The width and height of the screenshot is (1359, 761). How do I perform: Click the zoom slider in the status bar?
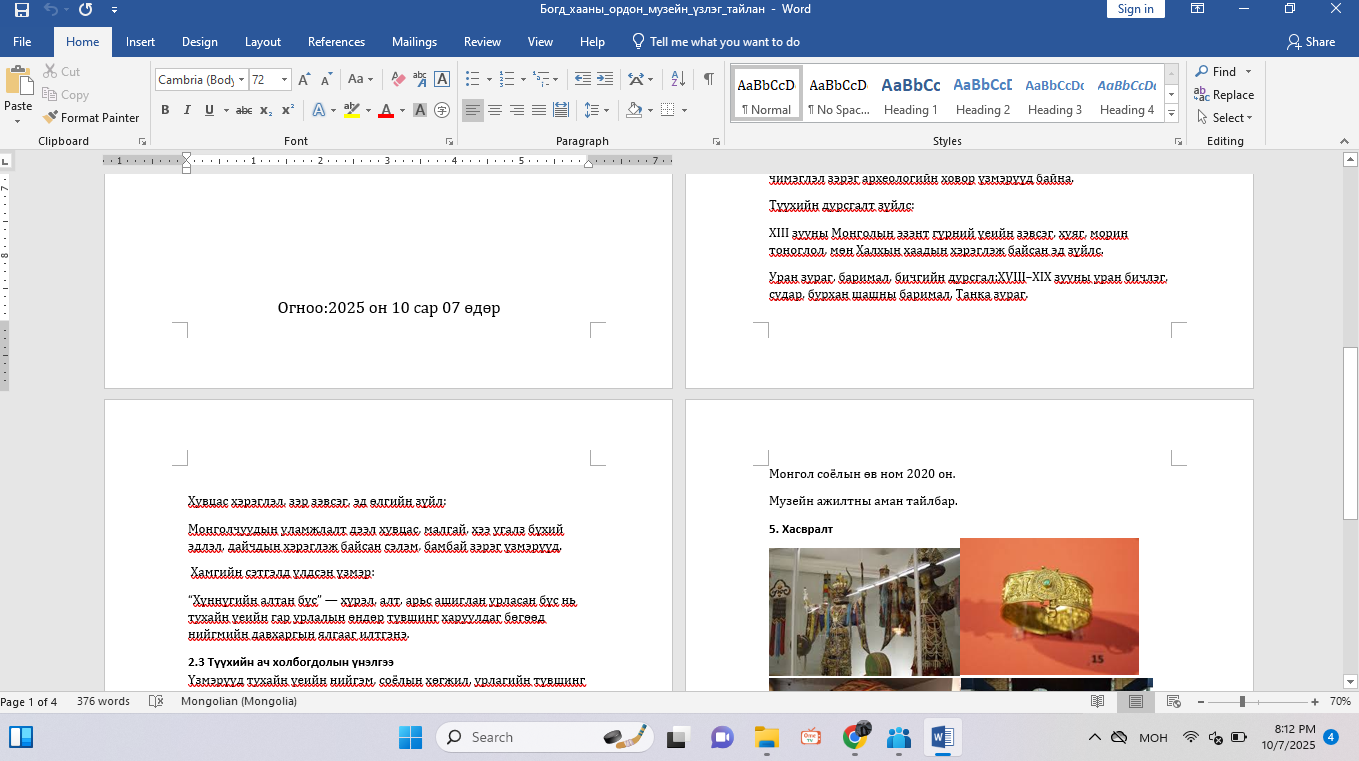[x=1243, y=702]
